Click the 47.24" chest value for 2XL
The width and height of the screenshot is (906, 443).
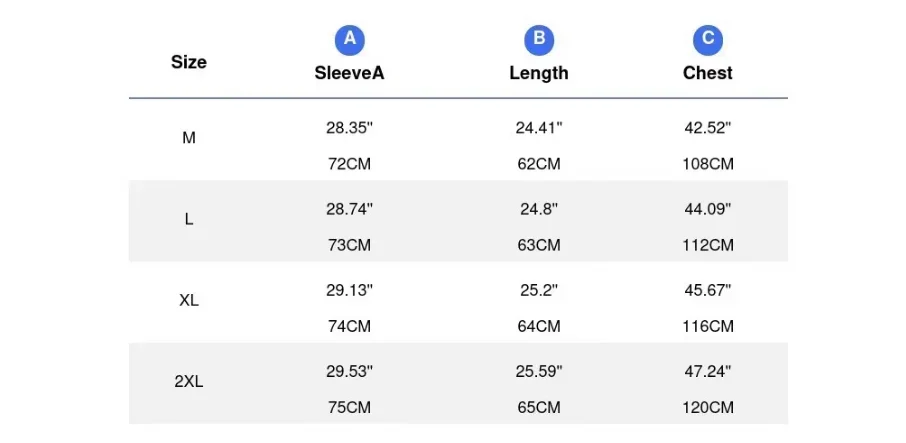click(708, 371)
